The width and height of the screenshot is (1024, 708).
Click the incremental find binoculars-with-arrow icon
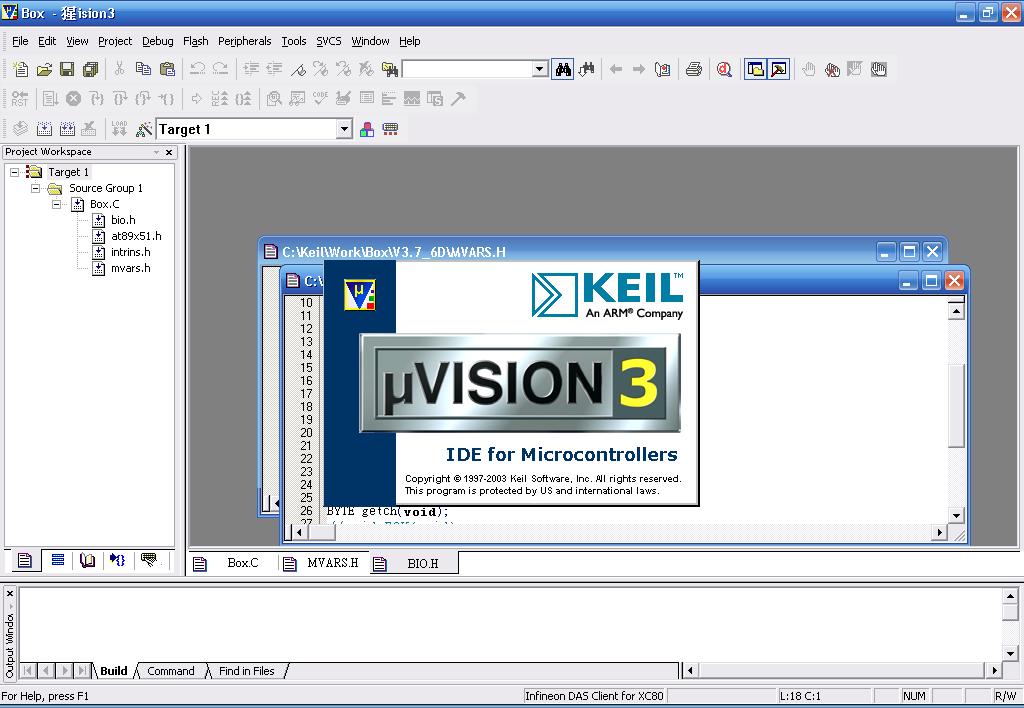point(586,69)
